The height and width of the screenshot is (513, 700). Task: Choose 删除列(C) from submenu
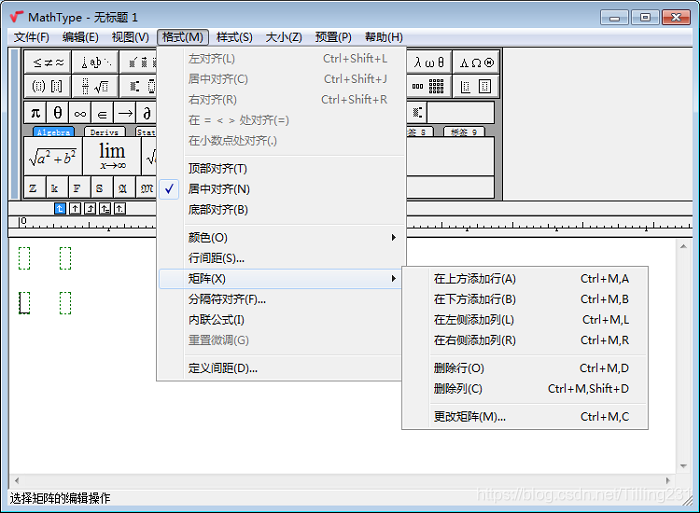click(x=525, y=389)
